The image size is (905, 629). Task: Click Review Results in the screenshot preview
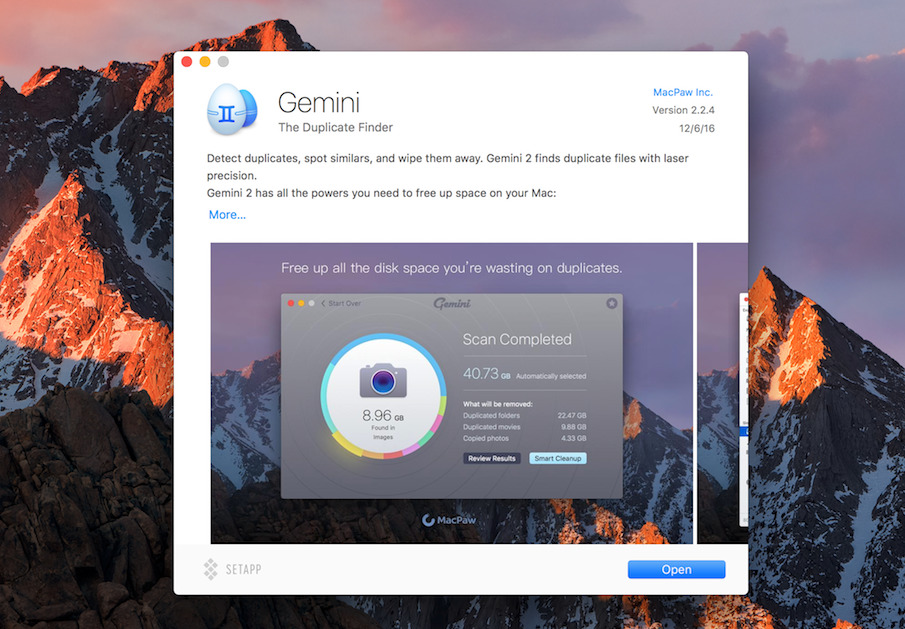(492, 458)
